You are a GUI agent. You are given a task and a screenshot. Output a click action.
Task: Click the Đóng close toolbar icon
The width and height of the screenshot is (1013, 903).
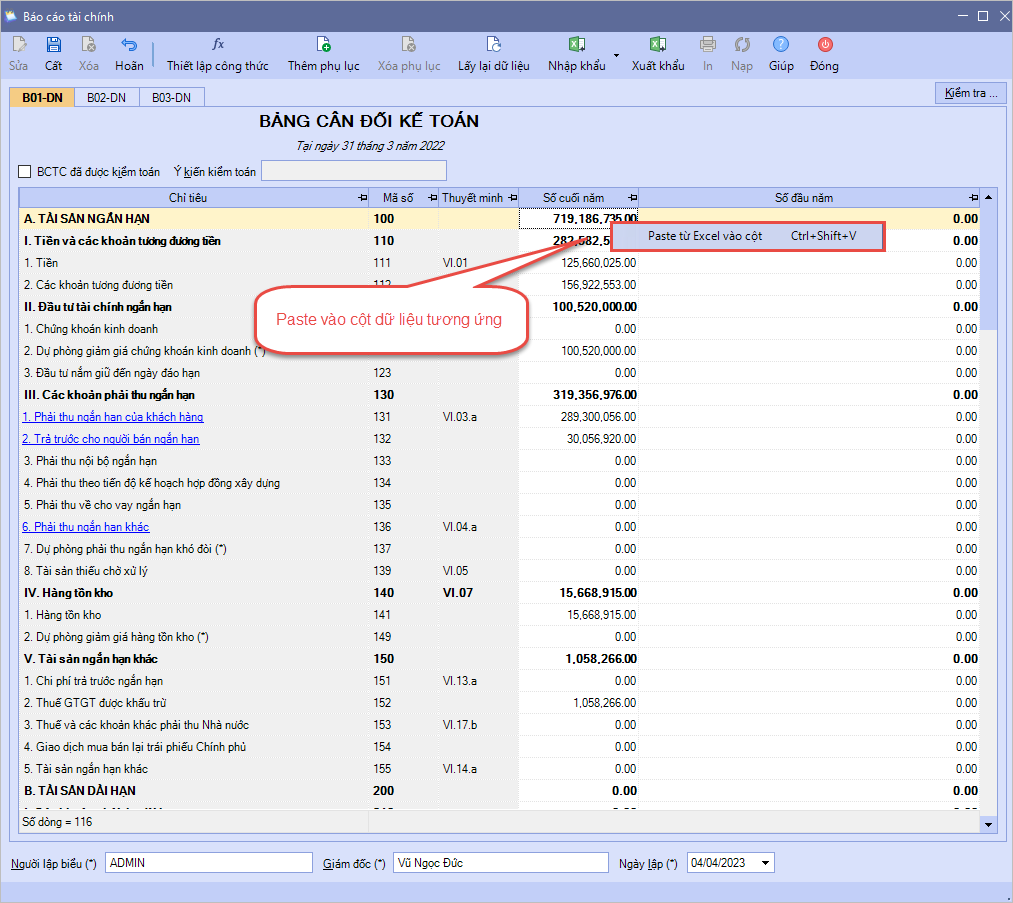[824, 45]
